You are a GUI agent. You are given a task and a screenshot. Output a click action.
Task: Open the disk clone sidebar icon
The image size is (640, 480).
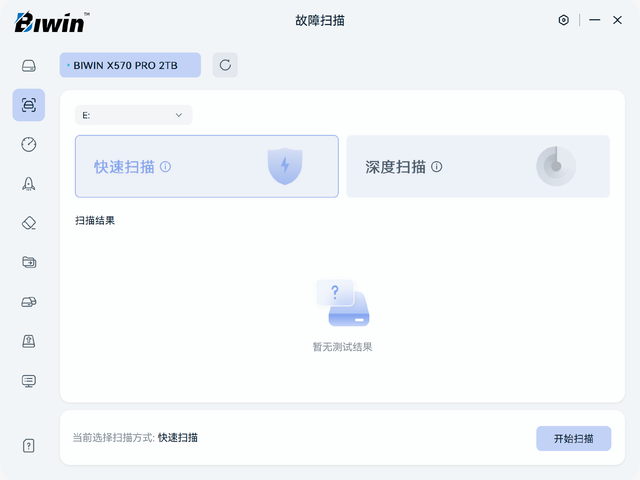click(29, 302)
